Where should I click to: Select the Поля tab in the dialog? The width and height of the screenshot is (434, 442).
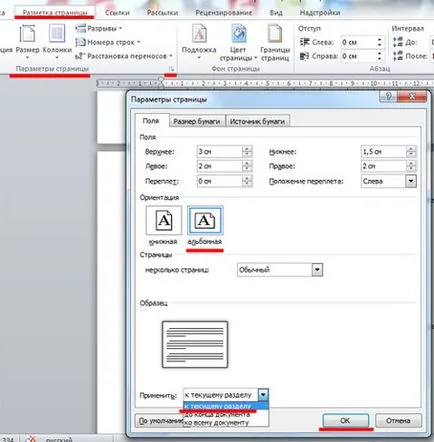coord(151,121)
